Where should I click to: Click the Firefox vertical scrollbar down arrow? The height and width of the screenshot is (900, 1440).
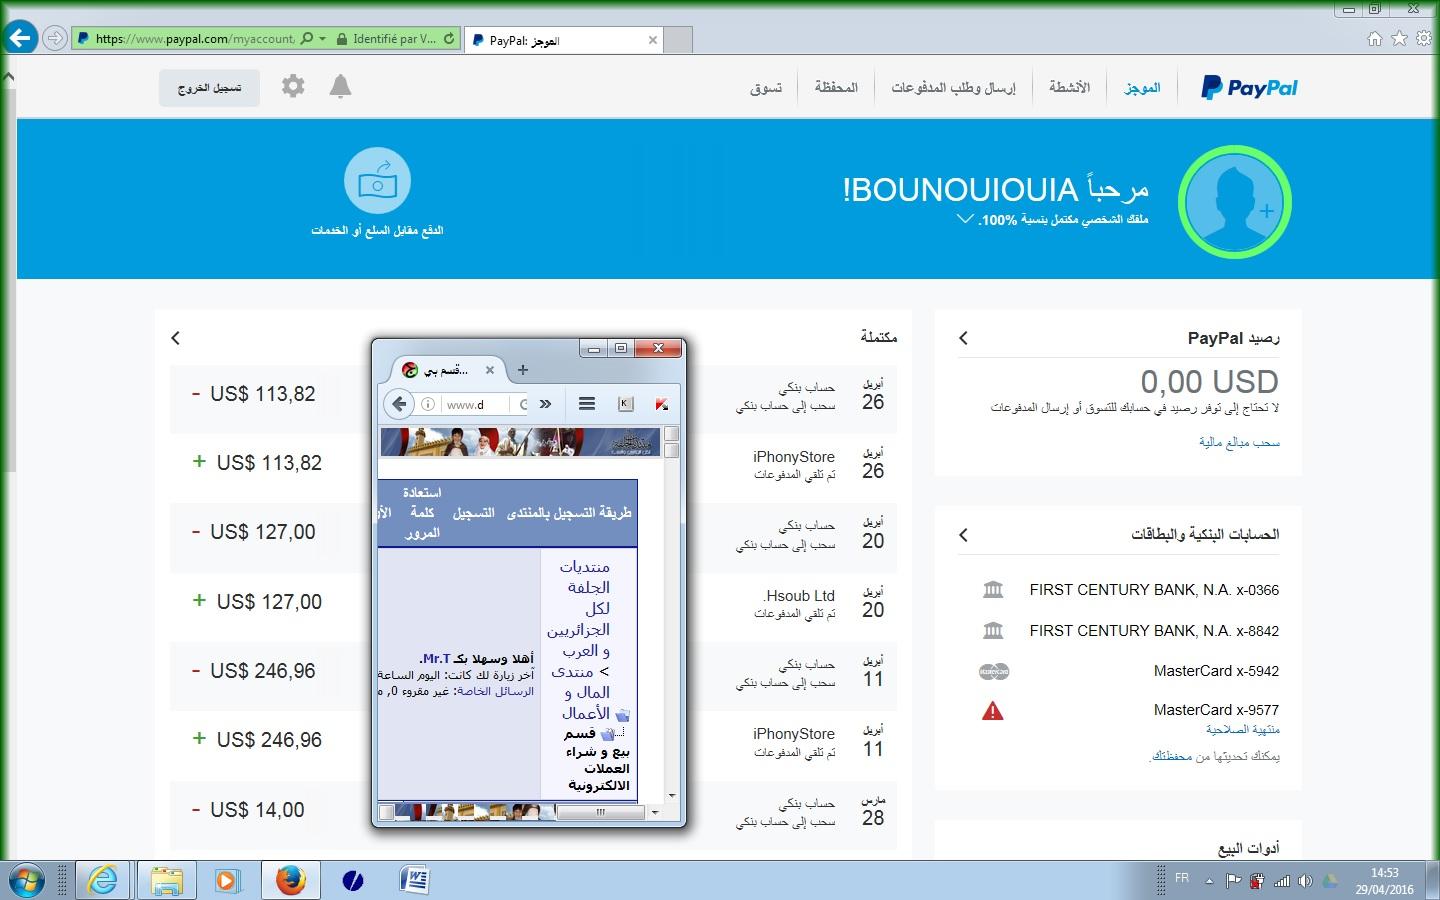[x=672, y=796]
